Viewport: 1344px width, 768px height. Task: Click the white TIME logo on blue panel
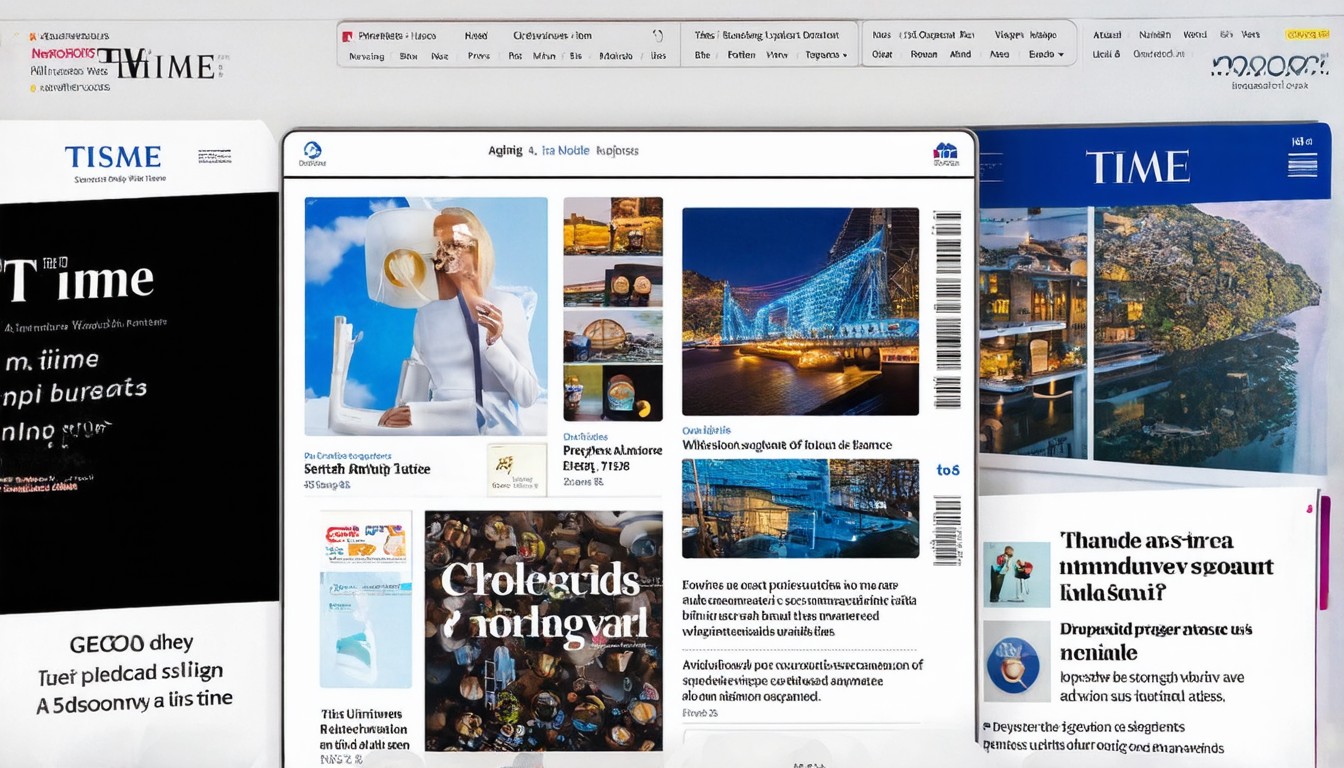1137,167
